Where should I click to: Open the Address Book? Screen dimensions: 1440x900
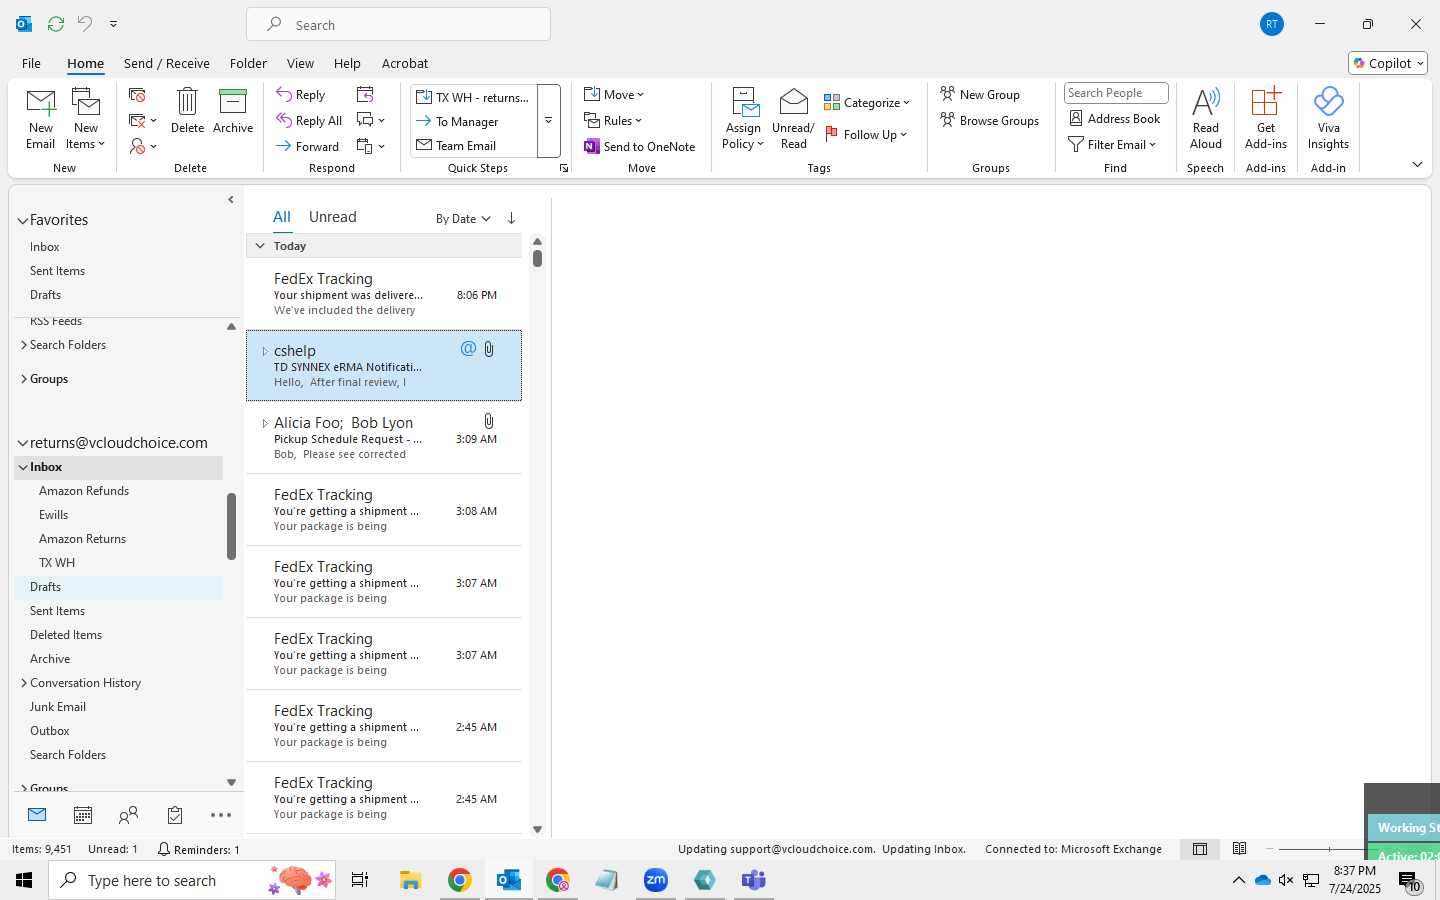click(x=1115, y=119)
